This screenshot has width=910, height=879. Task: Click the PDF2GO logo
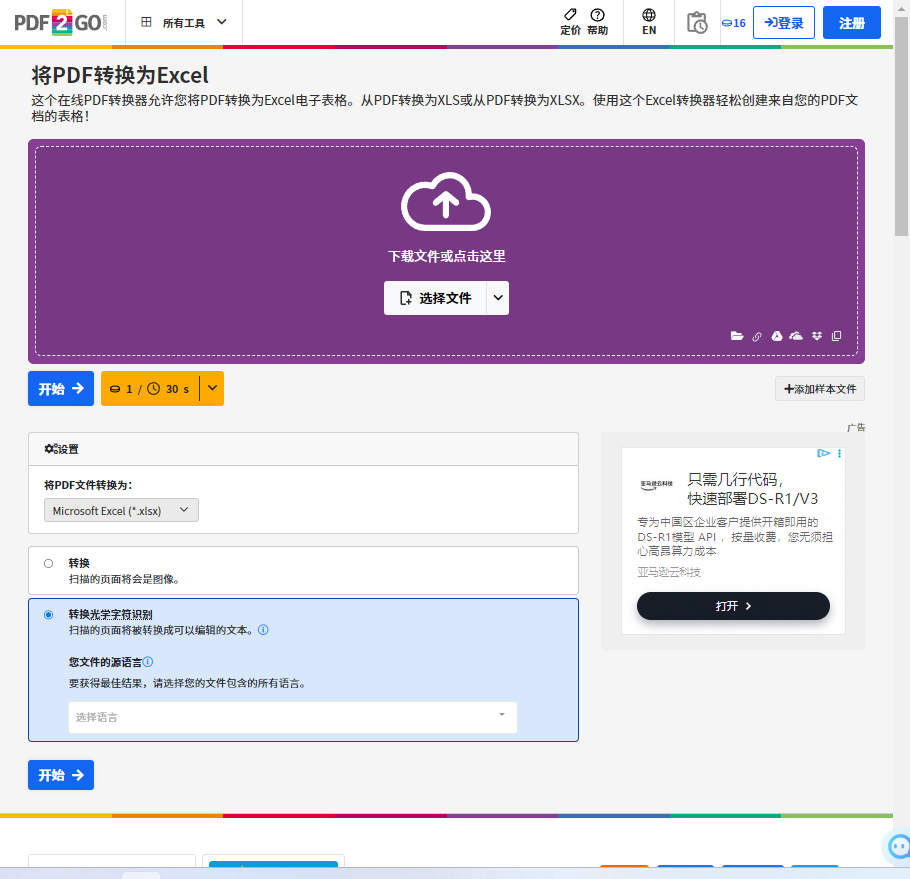[x=58, y=22]
